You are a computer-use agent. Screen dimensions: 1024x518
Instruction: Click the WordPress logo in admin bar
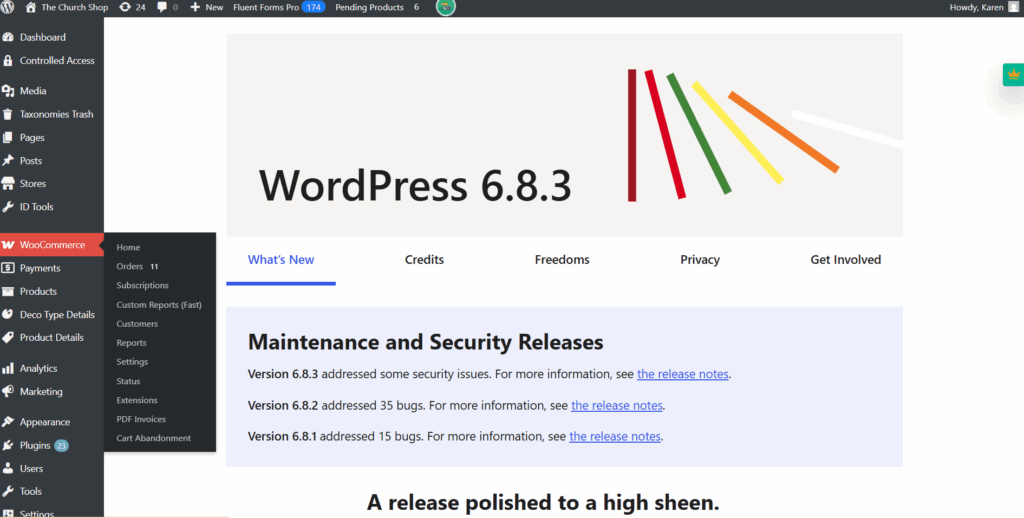[9, 7]
